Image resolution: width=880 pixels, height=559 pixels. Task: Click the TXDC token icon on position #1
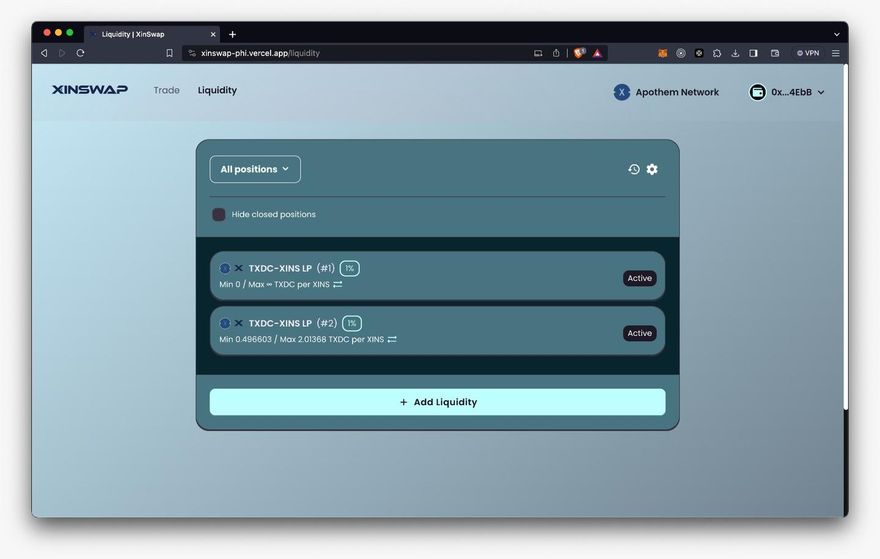pyautogui.click(x=224, y=268)
